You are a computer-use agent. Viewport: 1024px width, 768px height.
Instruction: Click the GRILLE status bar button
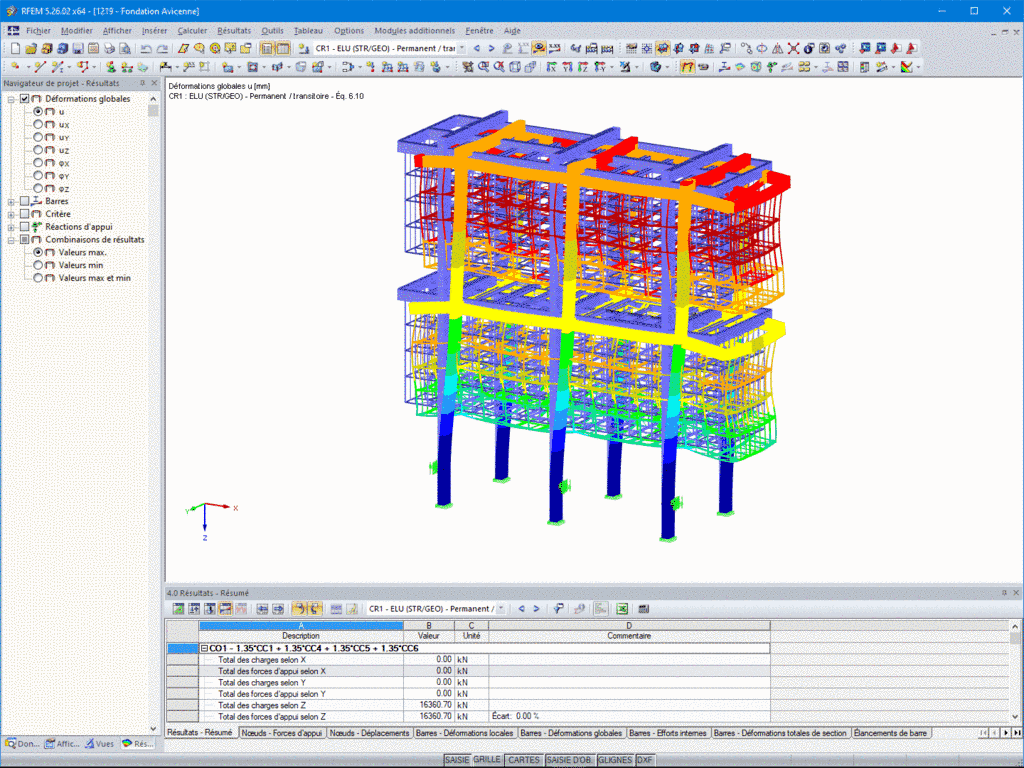pos(487,760)
